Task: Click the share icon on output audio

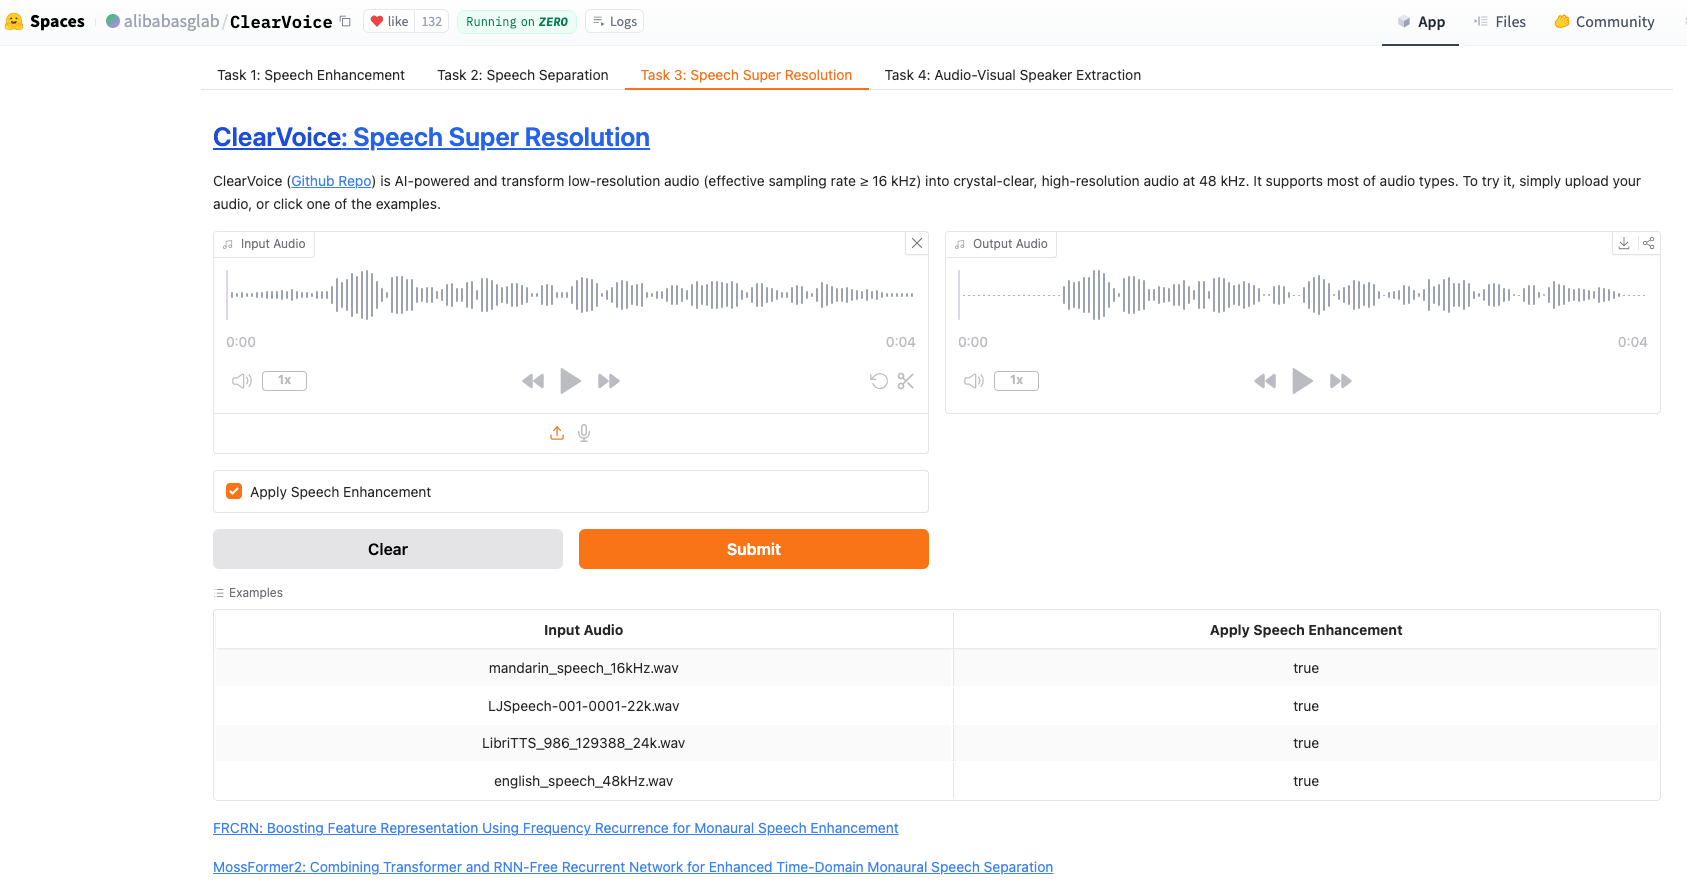Action: tap(1648, 244)
